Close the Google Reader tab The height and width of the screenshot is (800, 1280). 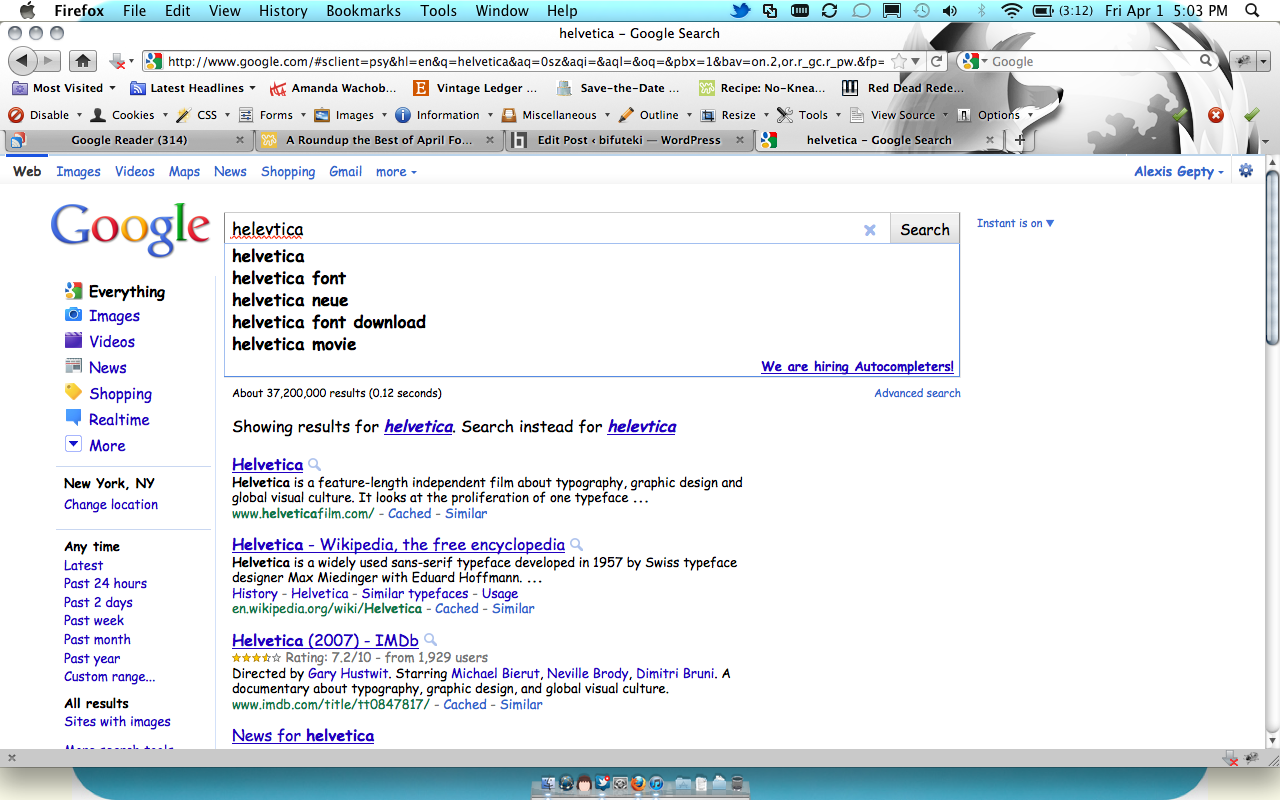point(239,140)
